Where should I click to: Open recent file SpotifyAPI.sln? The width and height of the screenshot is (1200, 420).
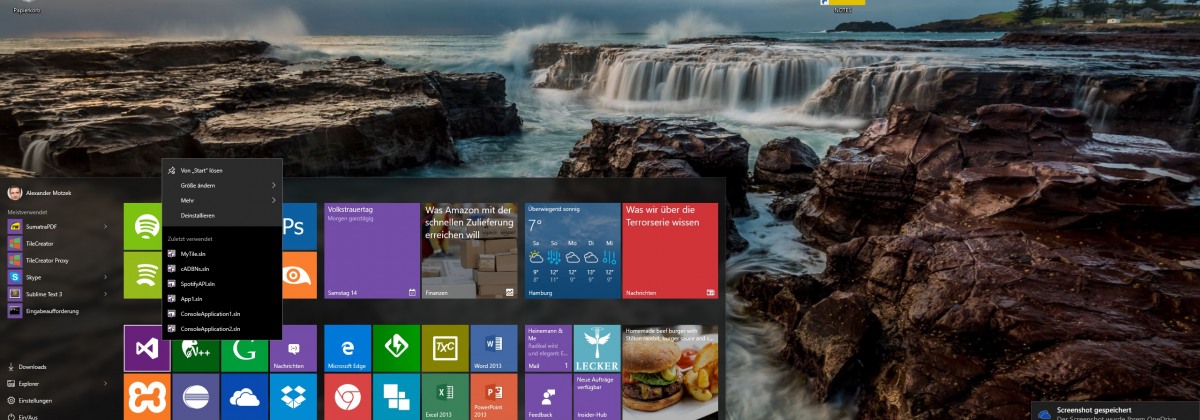click(222, 284)
